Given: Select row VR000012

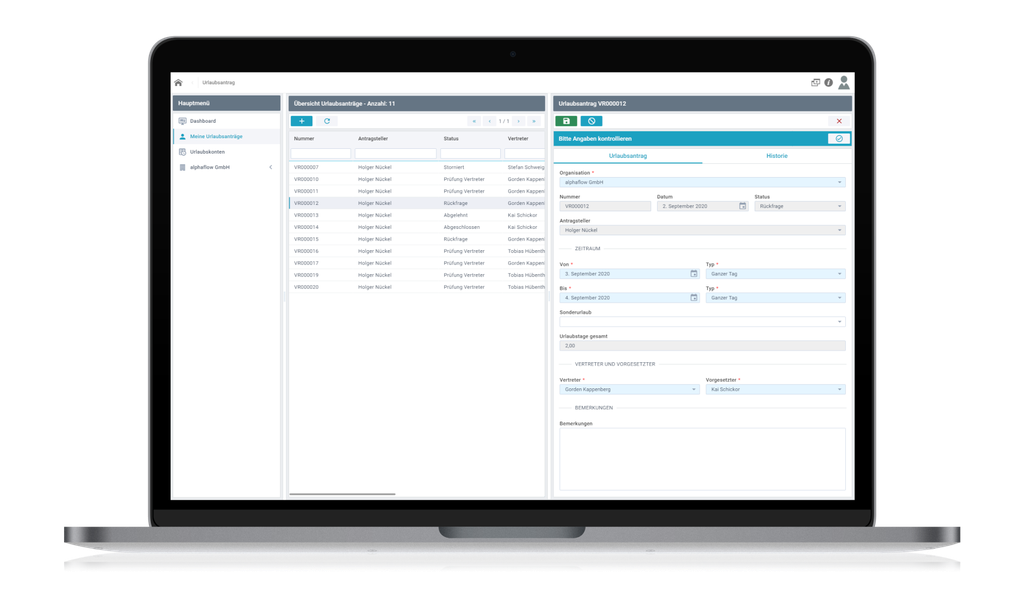Looking at the screenshot, I should coord(417,203).
